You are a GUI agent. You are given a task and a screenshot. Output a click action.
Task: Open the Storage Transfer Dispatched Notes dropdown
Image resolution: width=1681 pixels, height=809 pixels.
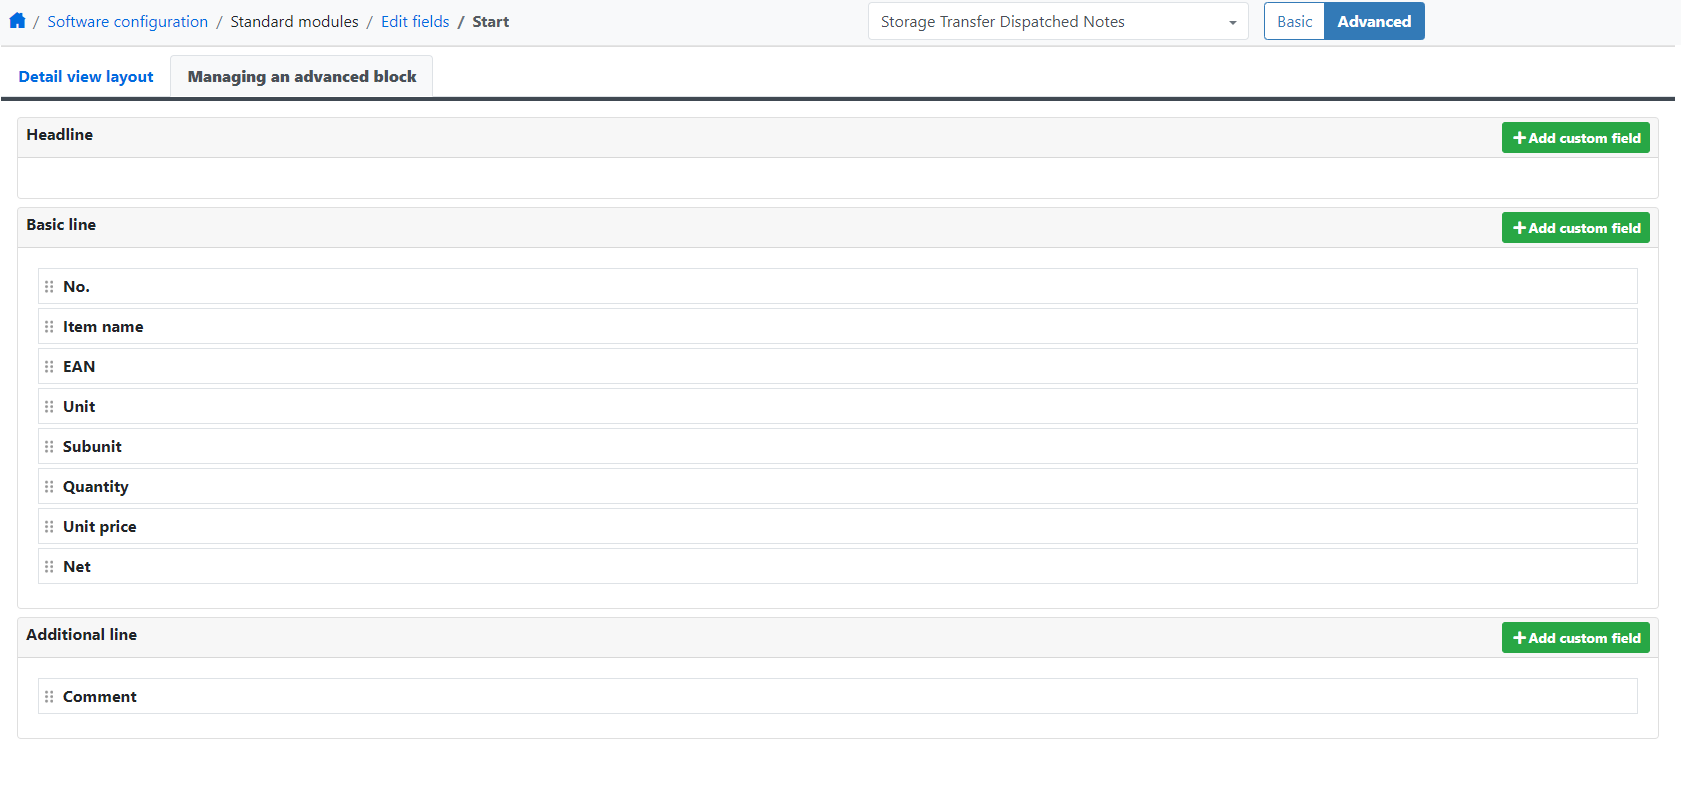(x=1058, y=21)
